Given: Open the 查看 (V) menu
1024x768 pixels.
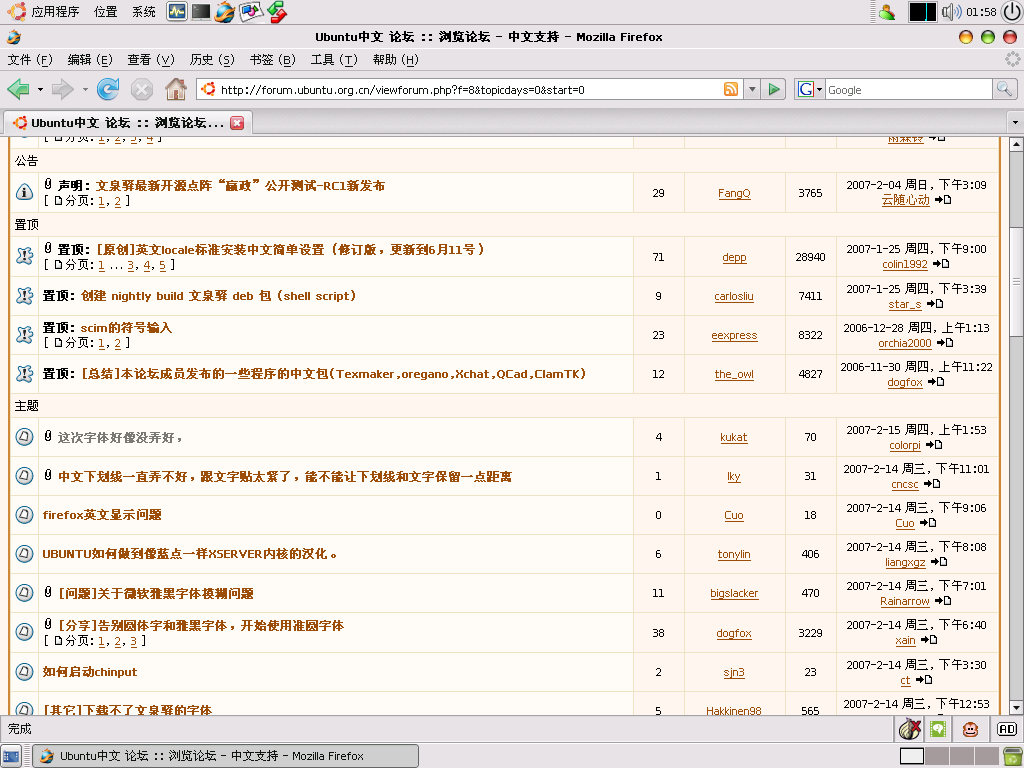Looking at the screenshot, I should tap(151, 59).
